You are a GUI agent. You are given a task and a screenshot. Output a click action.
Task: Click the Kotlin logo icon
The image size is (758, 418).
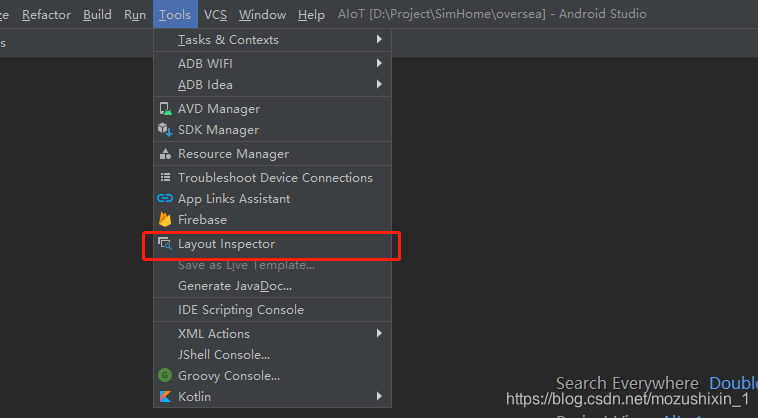[165, 396]
